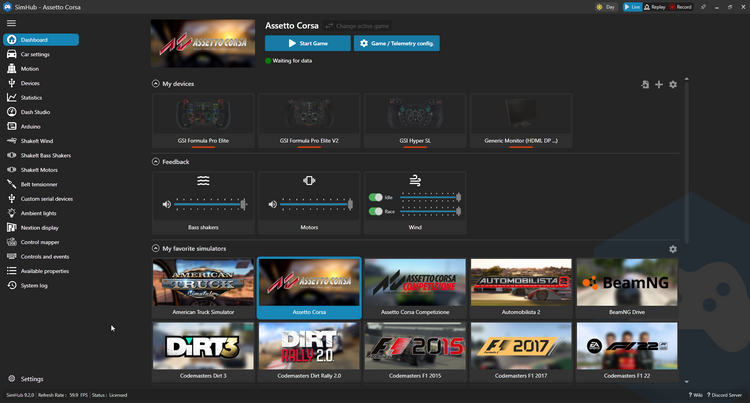This screenshot has width=750, height=403.
Task: Click the Control mapper icon
Action: 11,242
